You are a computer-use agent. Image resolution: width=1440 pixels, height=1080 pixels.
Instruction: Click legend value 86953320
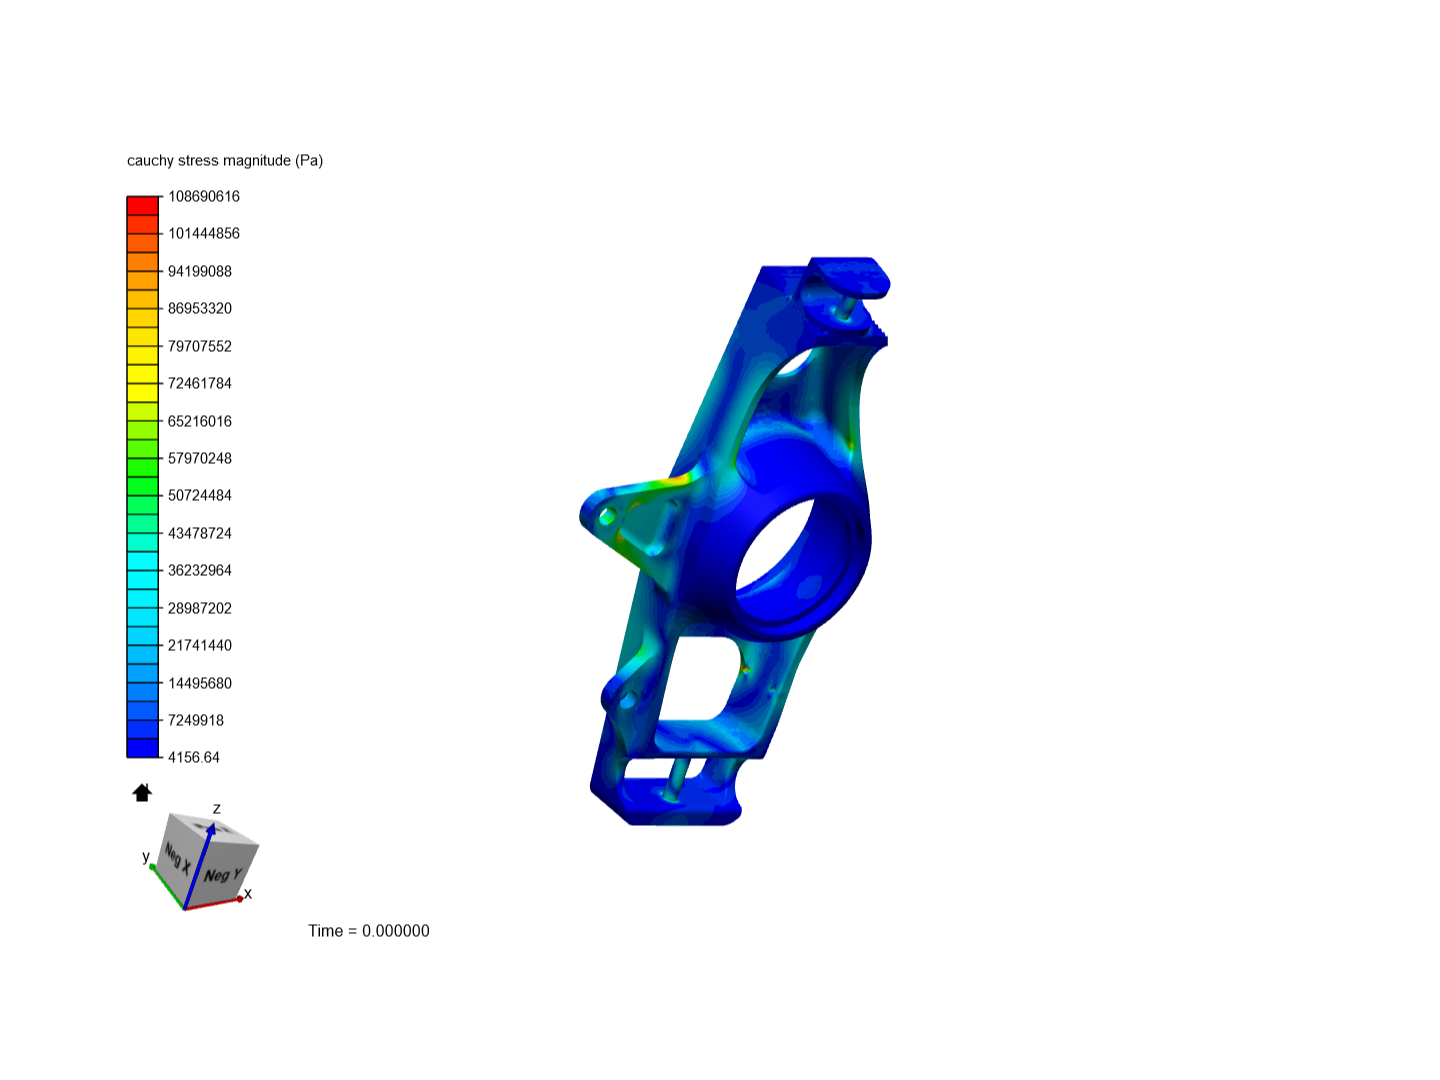click(x=200, y=309)
